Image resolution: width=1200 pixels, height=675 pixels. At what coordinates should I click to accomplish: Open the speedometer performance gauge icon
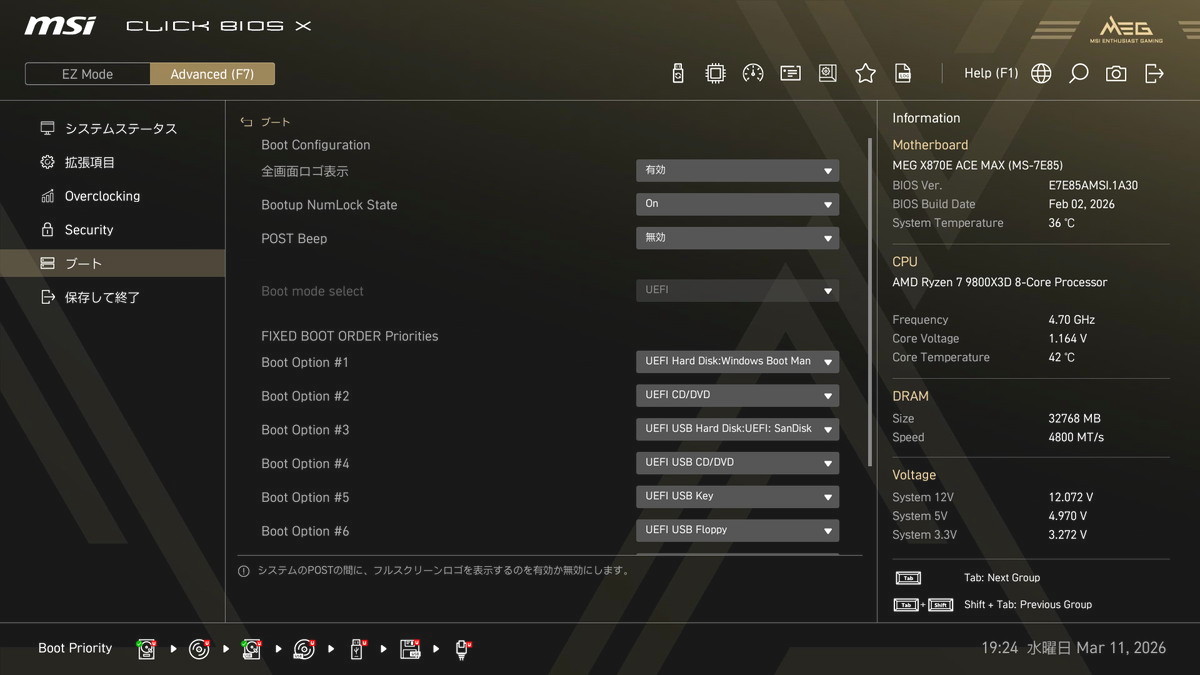pyautogui.click(x=753, y=73)
